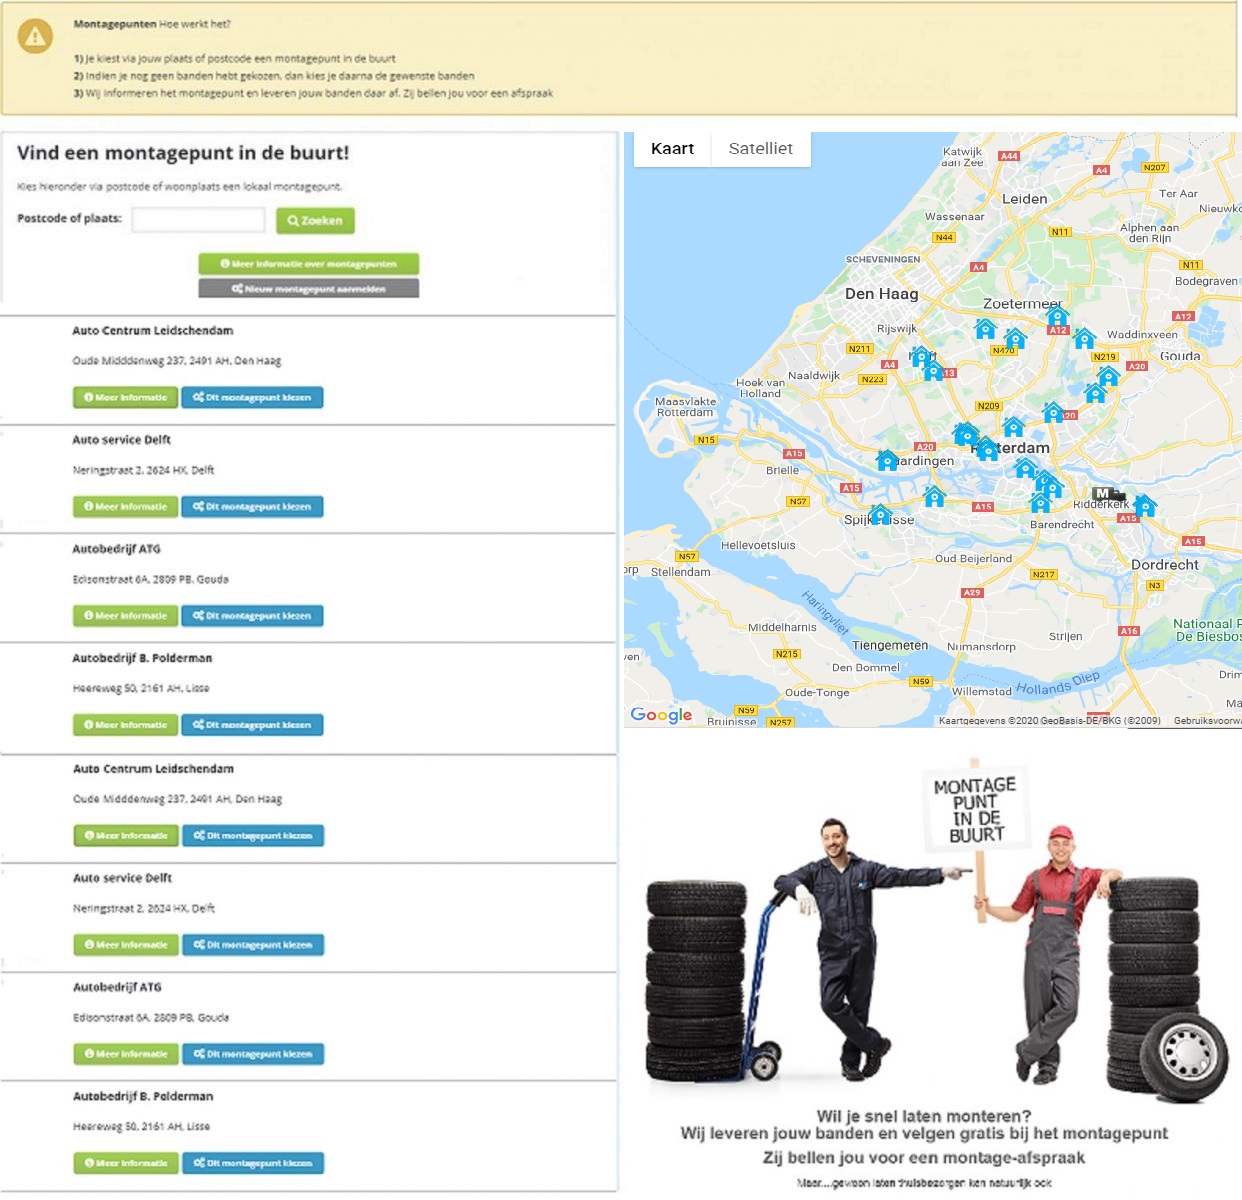Click Nieuw montagepunt aanmelden button
The image size is (1242, 1200).
308,289
